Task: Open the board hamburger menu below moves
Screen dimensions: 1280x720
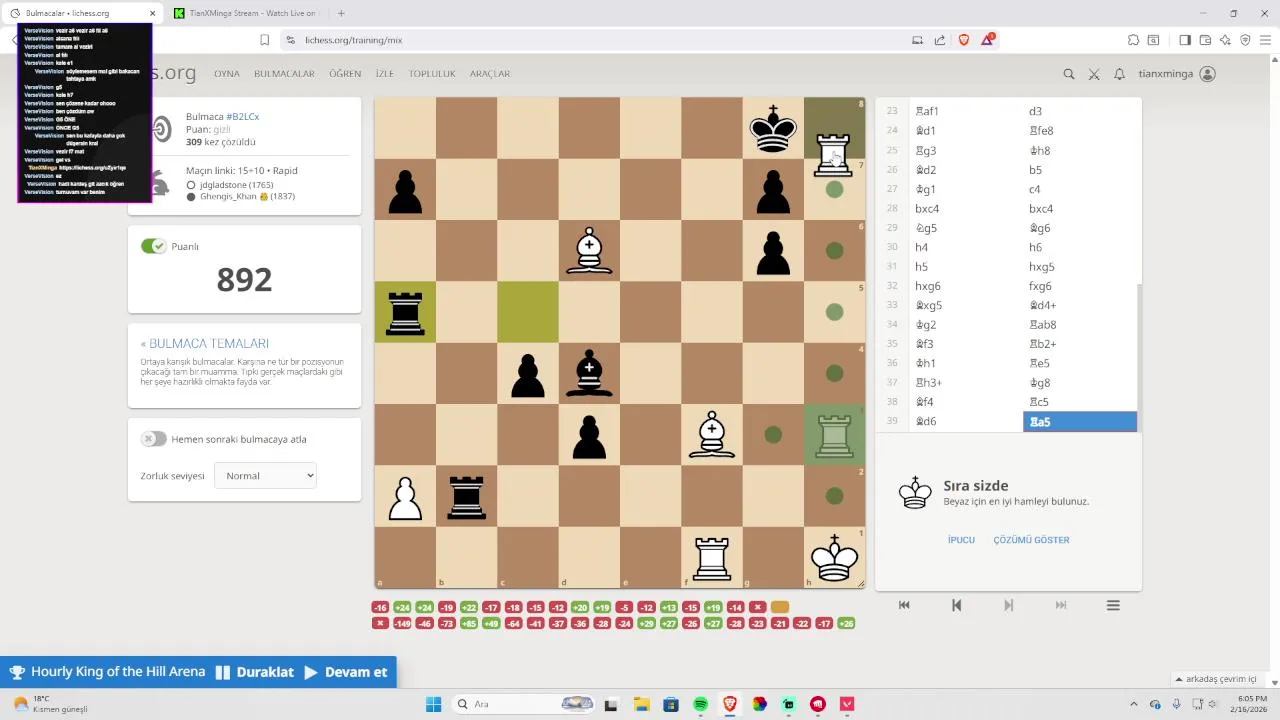Action: click(1112, 605)
